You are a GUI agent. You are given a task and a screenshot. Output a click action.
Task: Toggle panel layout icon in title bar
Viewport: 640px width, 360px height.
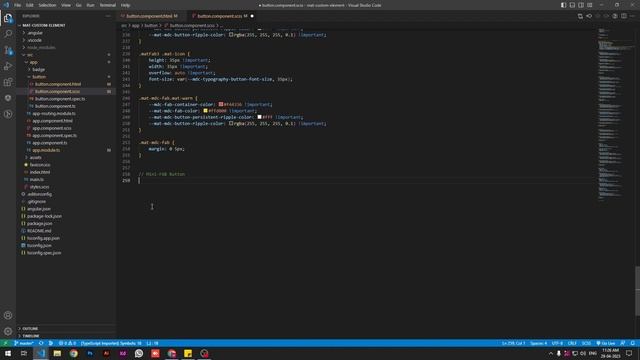tap(572, 5)
